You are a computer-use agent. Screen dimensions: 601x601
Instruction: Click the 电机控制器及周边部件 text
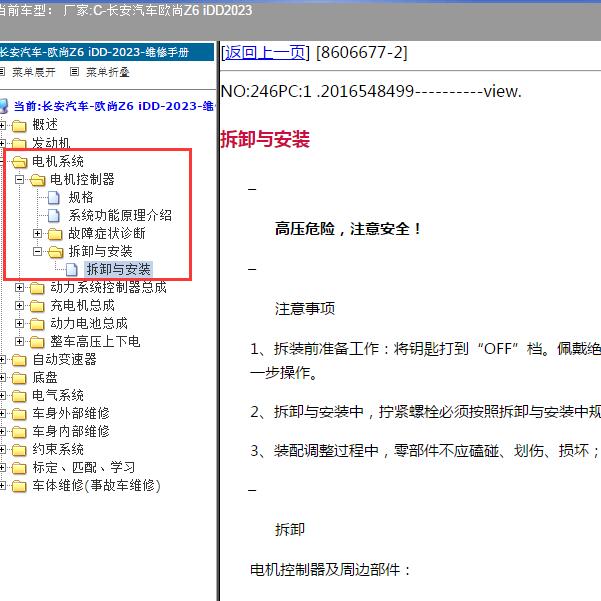pyautogui.click(x=330, y=570)
